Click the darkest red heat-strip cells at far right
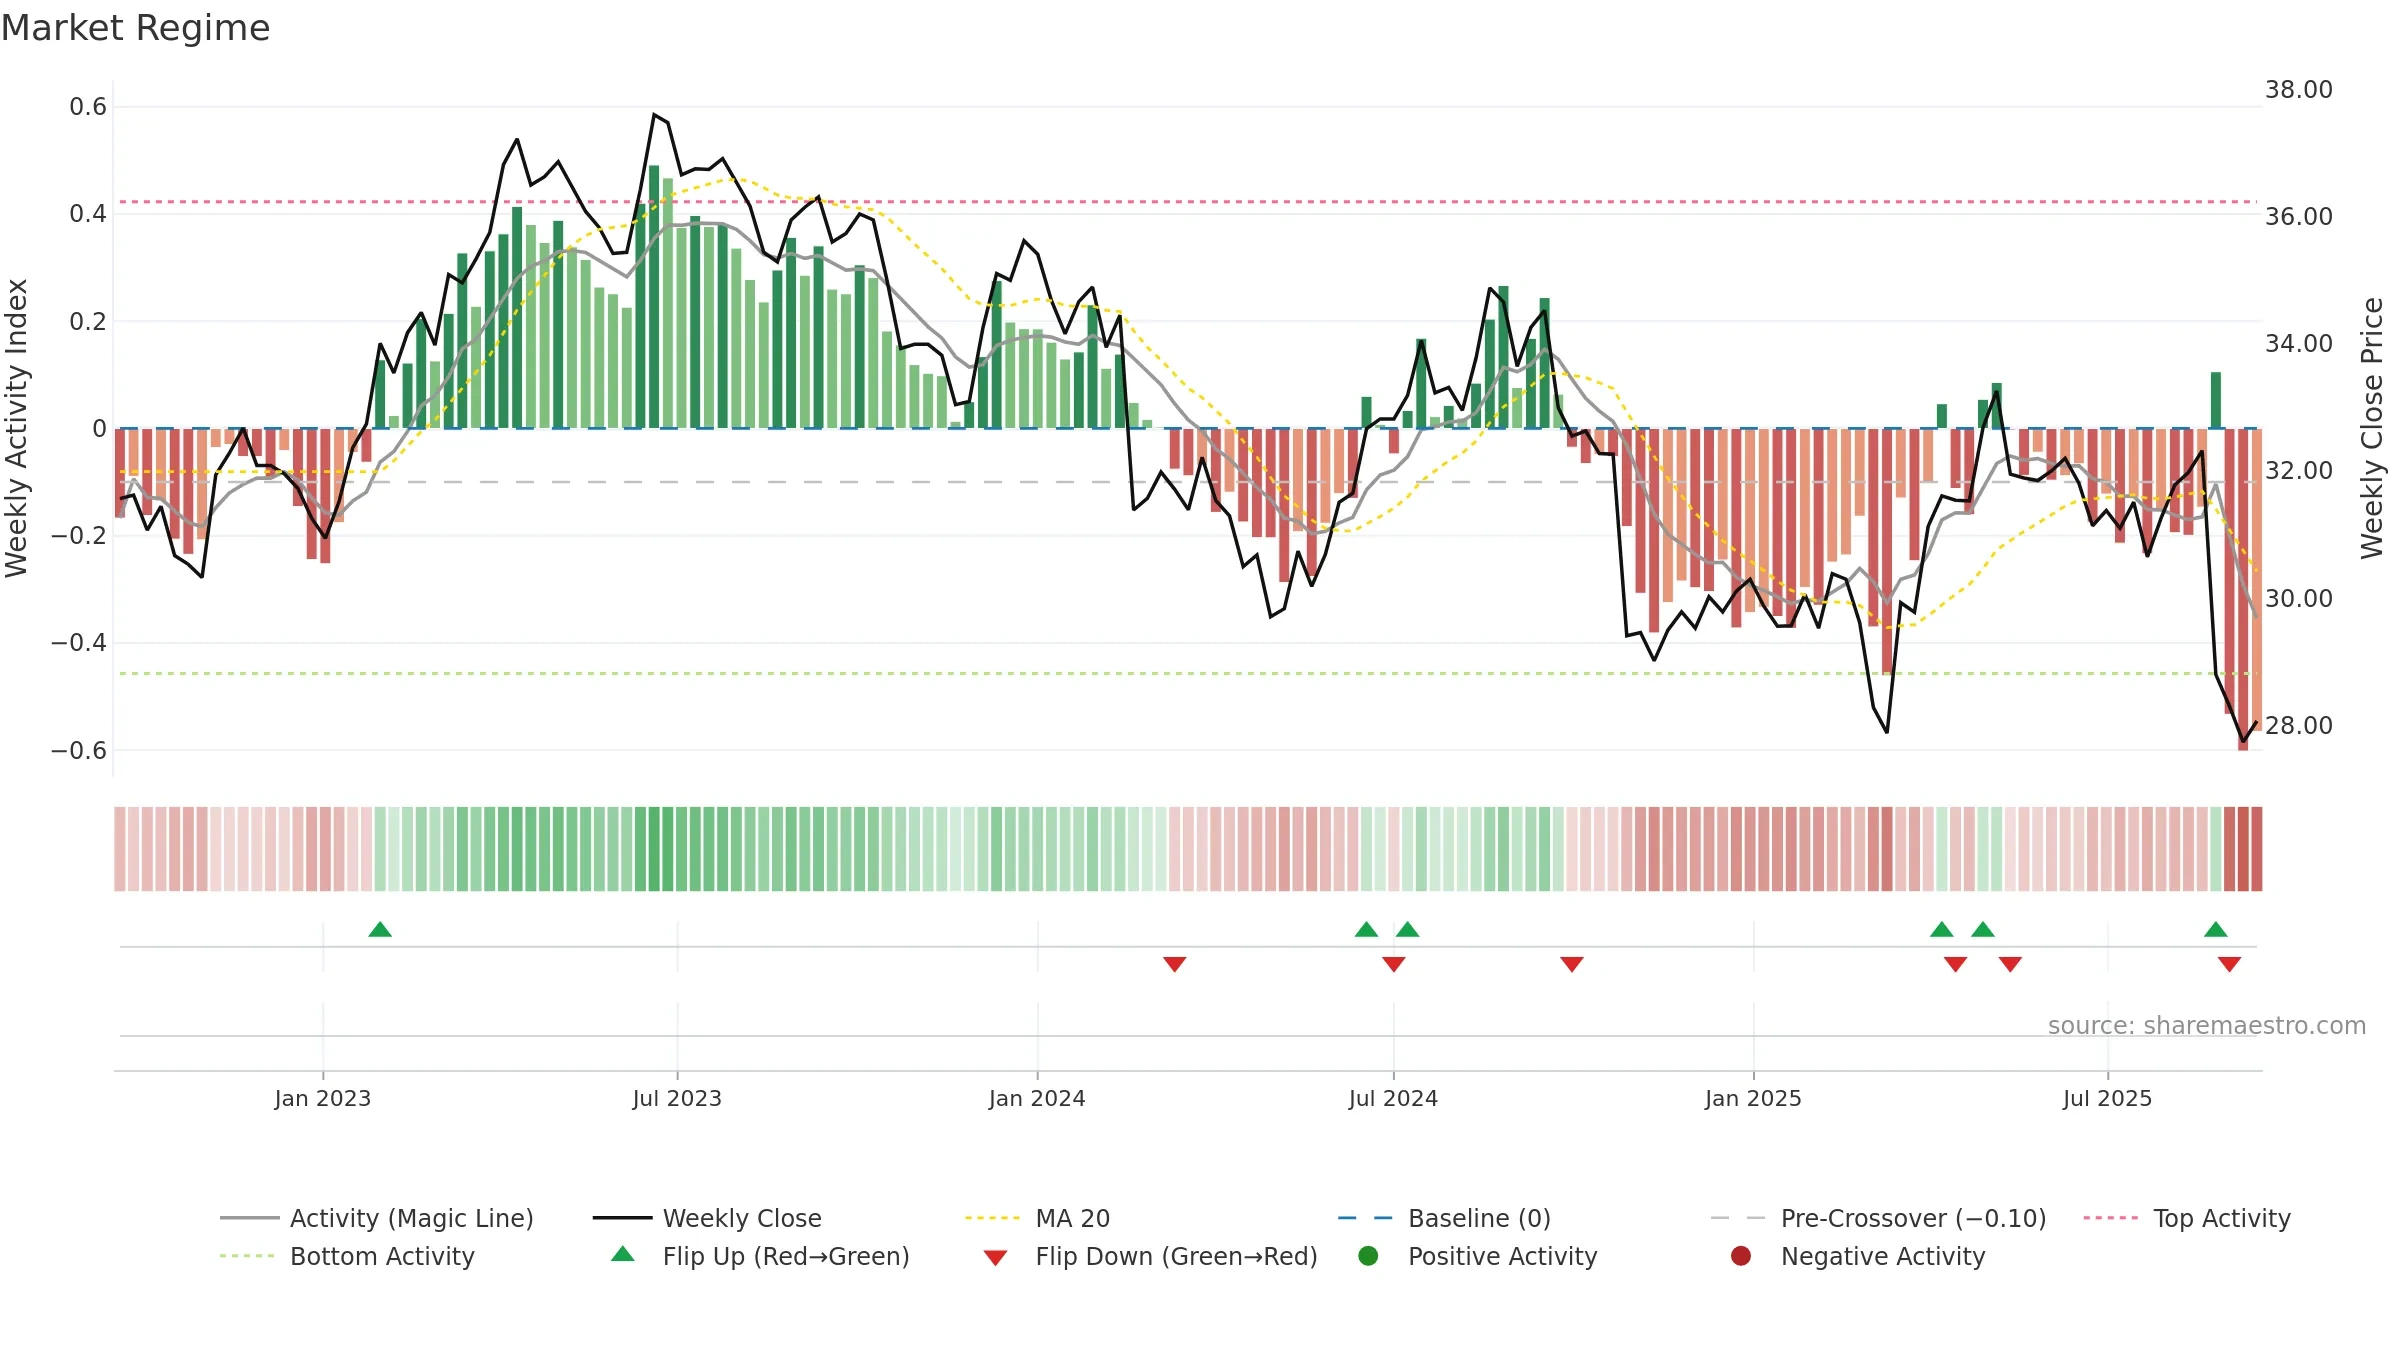The image size is (2400, 1350). click(x=2243, y=849)
